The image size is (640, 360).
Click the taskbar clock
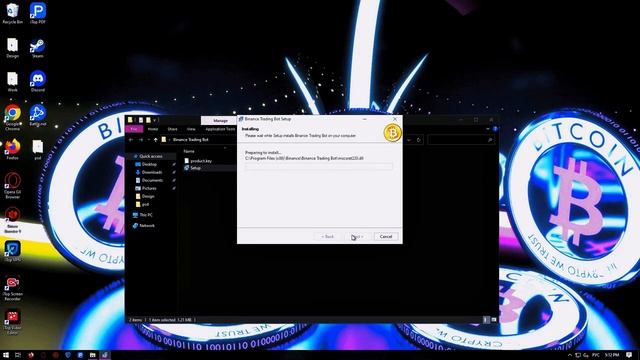(x=612, y=355)
